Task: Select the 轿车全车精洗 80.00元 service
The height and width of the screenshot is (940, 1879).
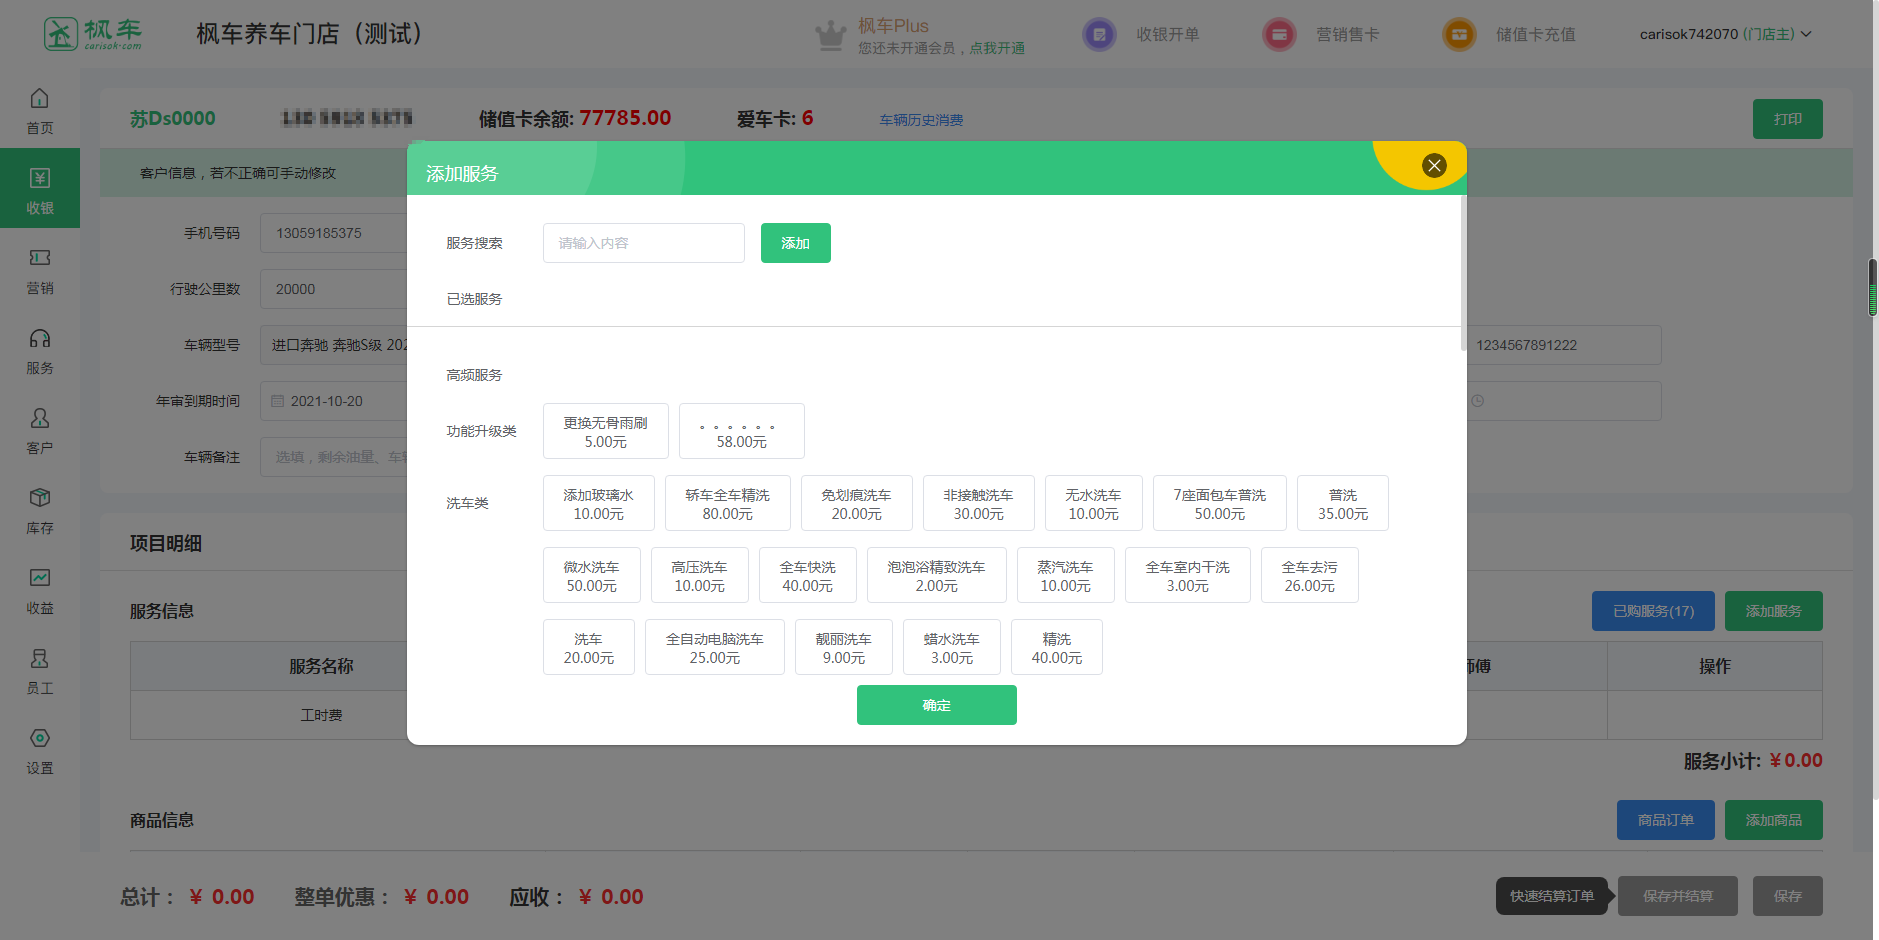Action: (727, 504)
